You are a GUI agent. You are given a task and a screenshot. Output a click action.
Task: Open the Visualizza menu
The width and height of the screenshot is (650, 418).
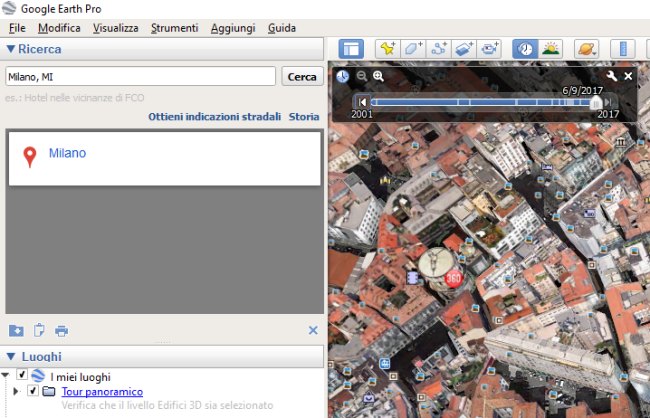coord(116,28)
